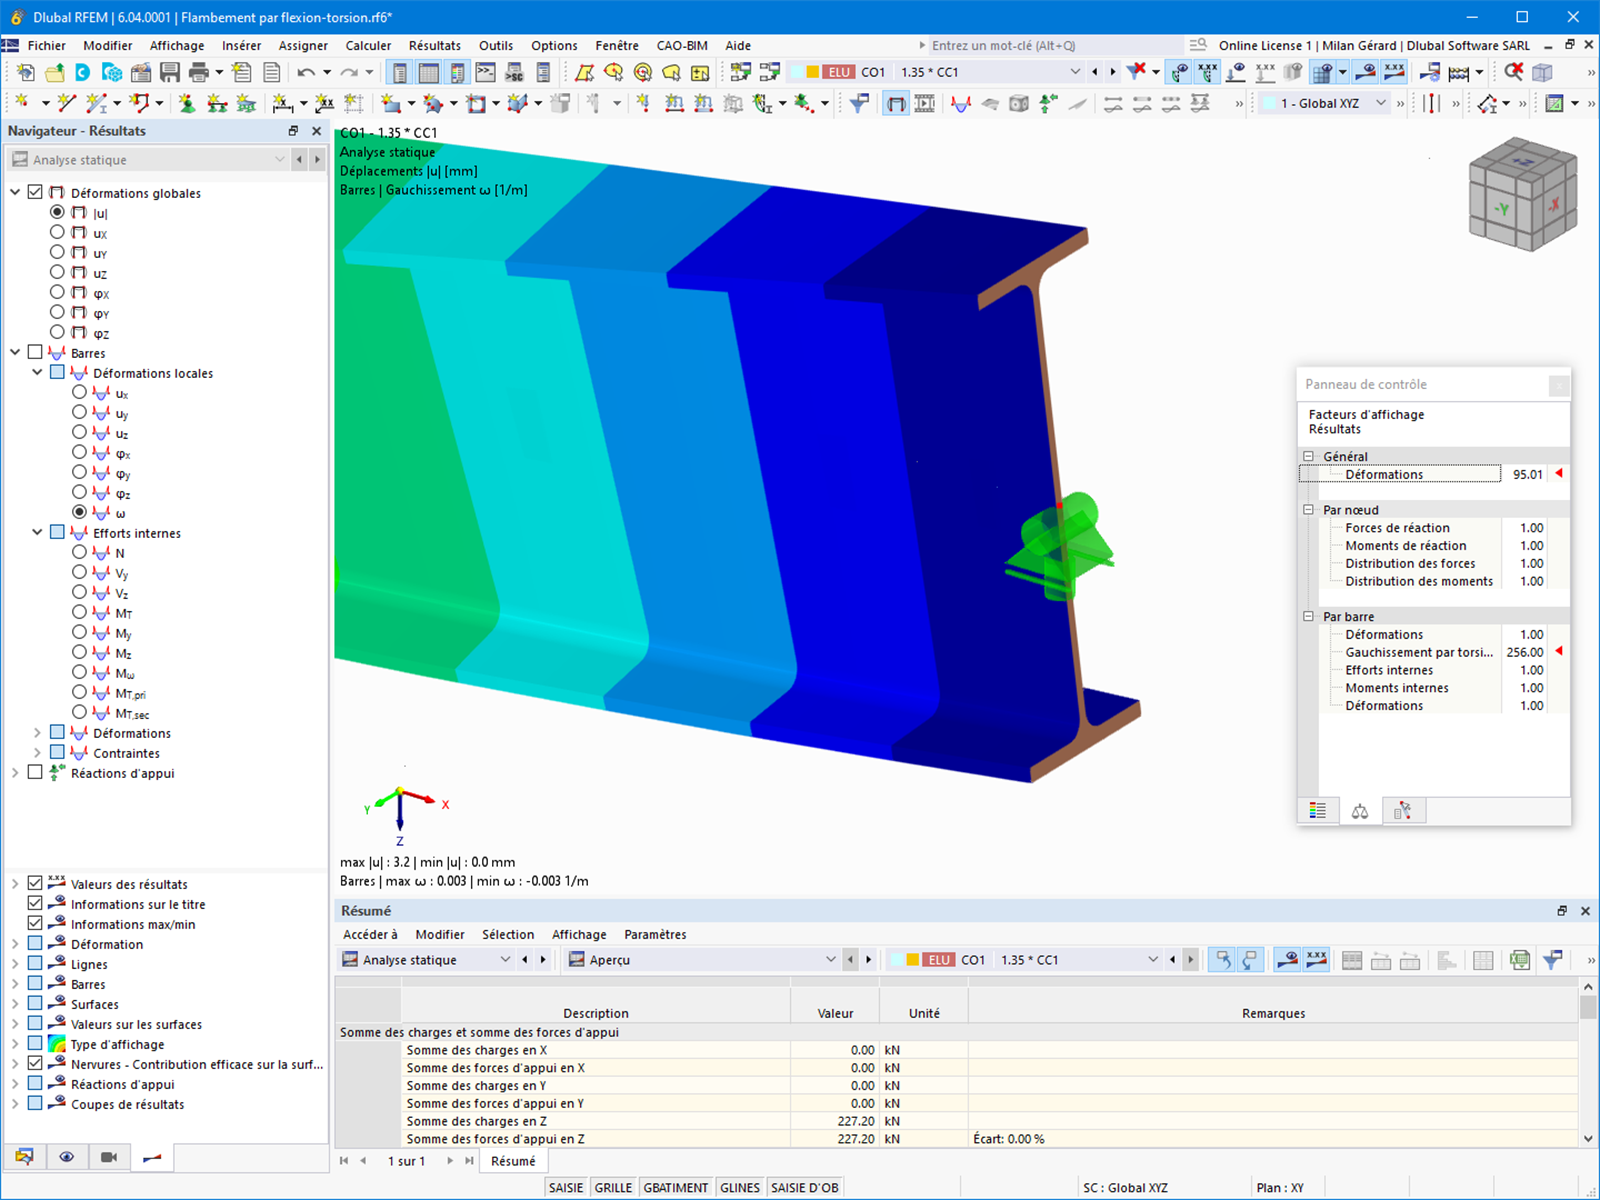The height and width of the screenshot is (1200, 1600).
Task: Select the uZ global deformation radio button
Action: pyautogui.click(x=57, y=272)
